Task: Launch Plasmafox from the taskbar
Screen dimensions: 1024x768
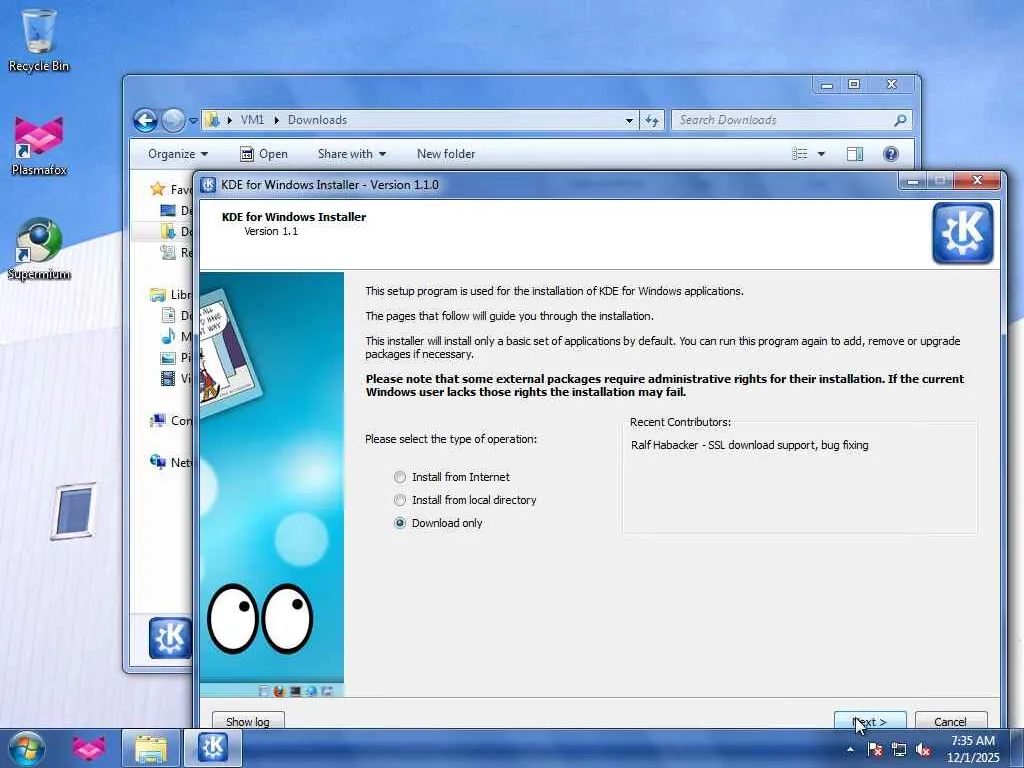Action: pyautogui.click(x=89, y=748)
